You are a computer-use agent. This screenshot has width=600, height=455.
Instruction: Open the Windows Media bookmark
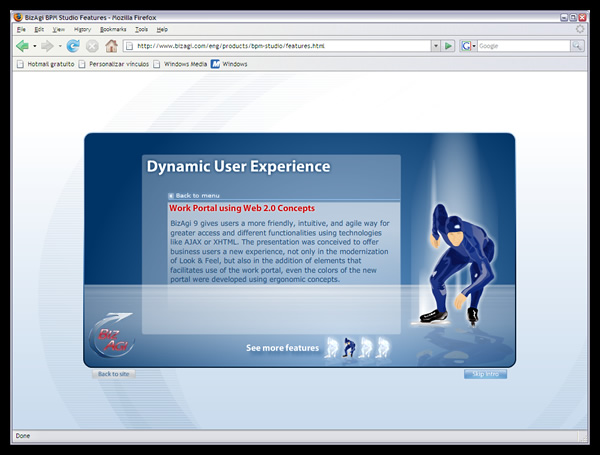pyautogui.click(x=185, y=64)
